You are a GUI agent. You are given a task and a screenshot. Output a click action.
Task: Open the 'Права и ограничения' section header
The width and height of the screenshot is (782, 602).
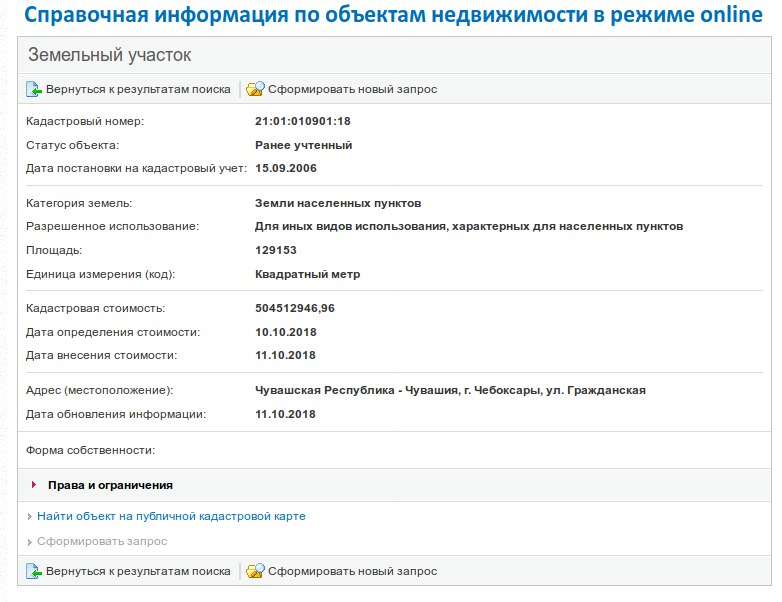pos(110,485)
